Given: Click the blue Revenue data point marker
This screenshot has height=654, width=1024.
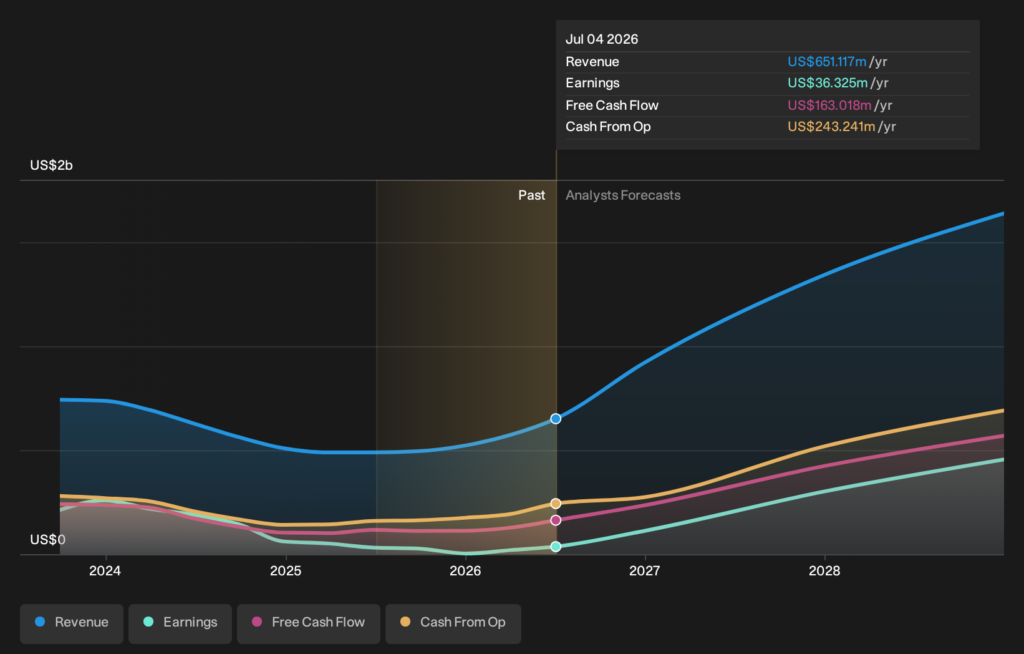Looking at the screenshot, I should [556, 419].
